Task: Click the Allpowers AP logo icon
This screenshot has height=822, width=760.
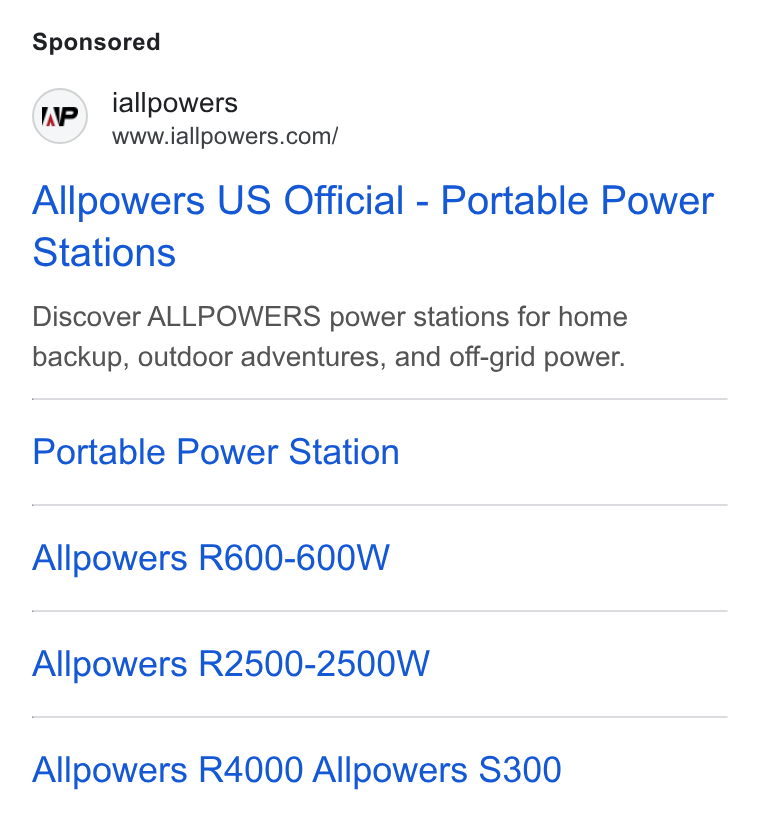Action: click(x=60, y=116)
